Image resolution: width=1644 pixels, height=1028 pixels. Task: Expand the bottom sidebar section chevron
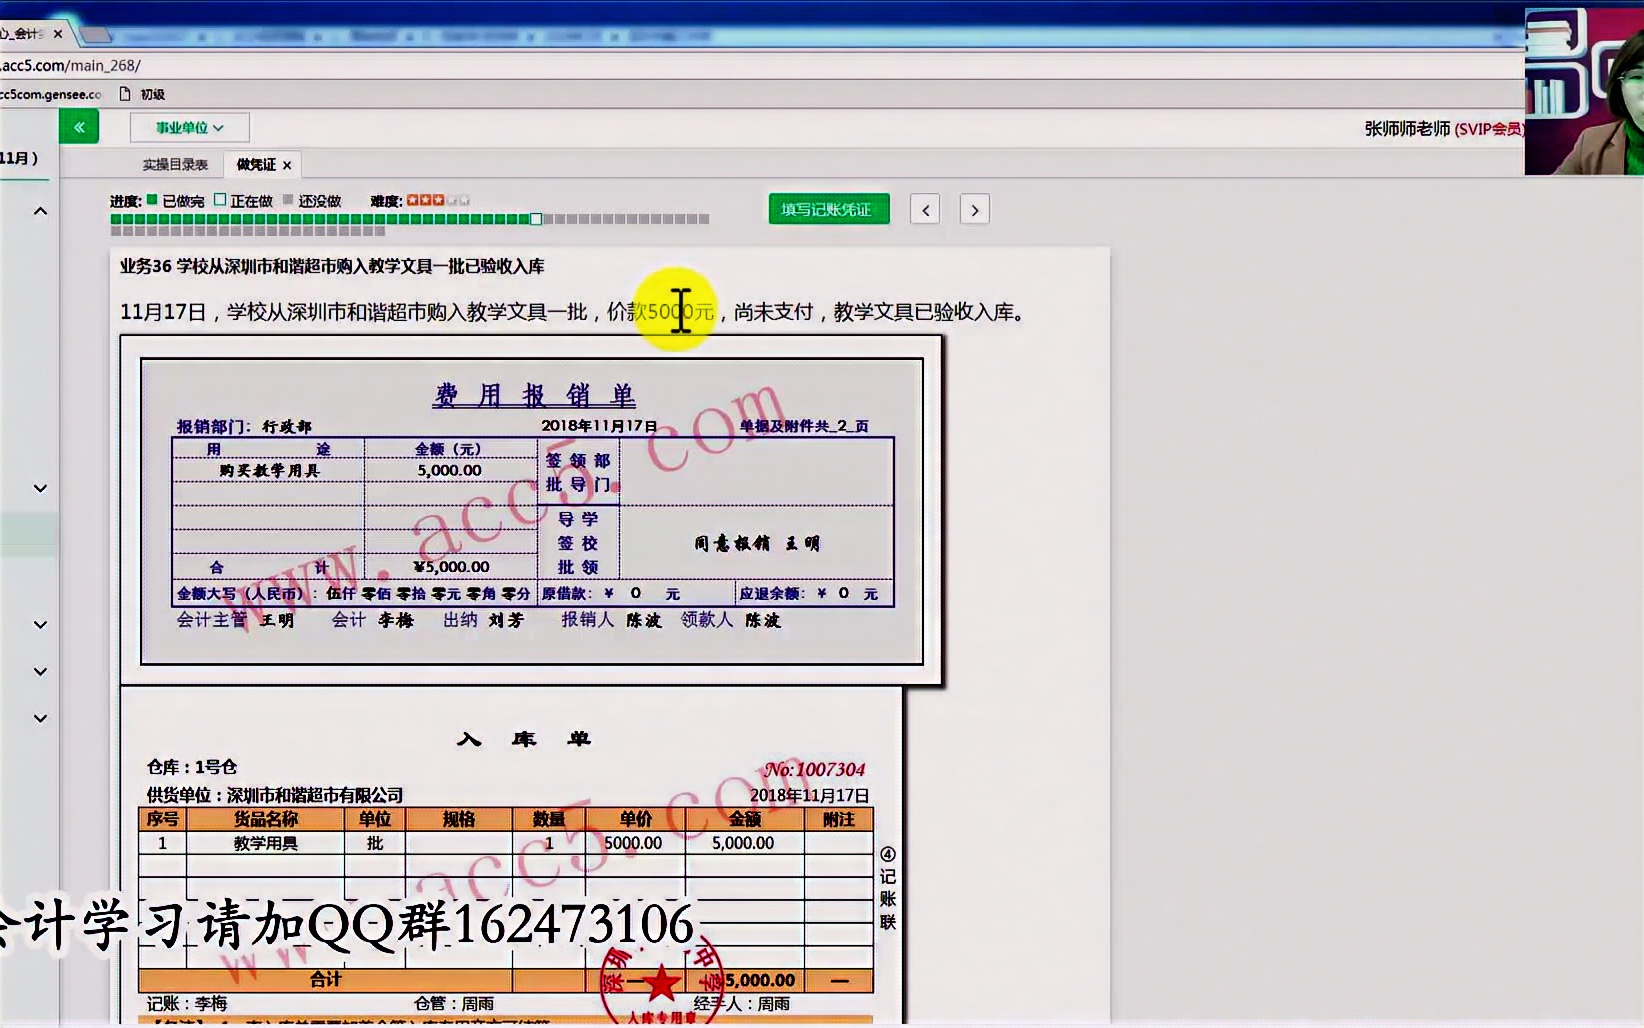[40, 718]
